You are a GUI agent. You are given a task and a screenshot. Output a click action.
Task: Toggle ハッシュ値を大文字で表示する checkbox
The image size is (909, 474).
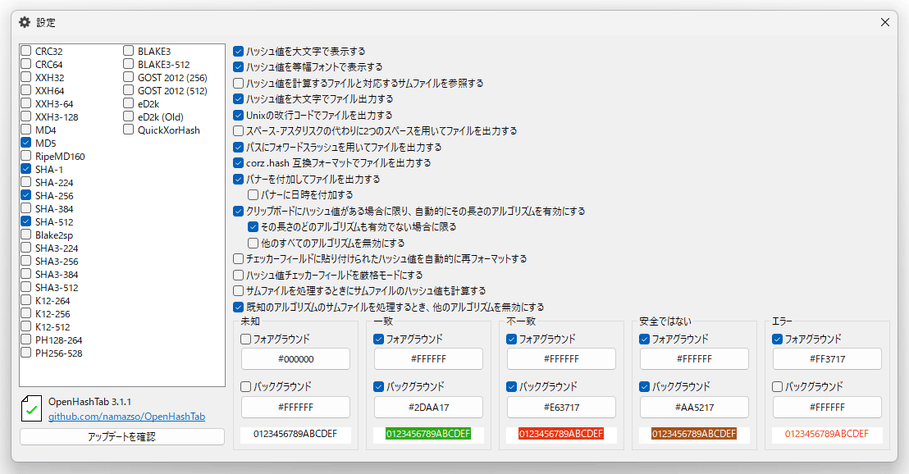click(x=238, y=51)
